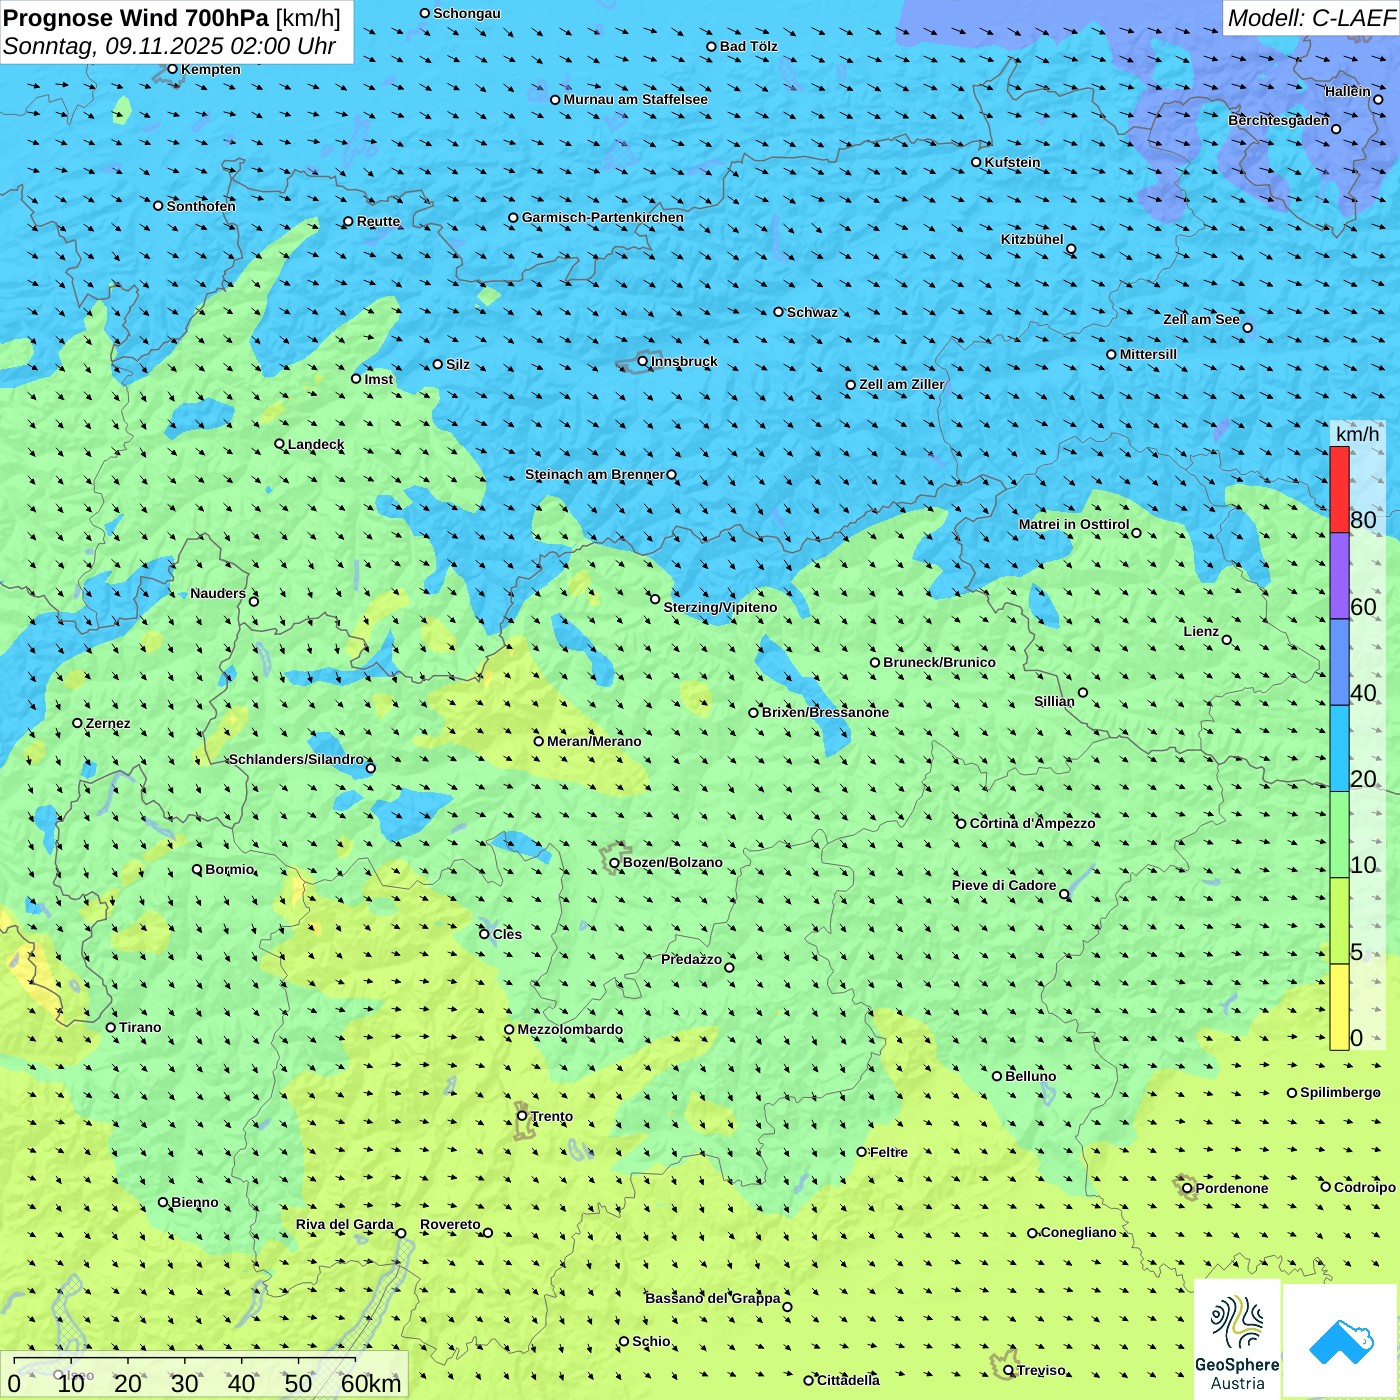Click the Belluno city label

[x=1030, y=1076]
